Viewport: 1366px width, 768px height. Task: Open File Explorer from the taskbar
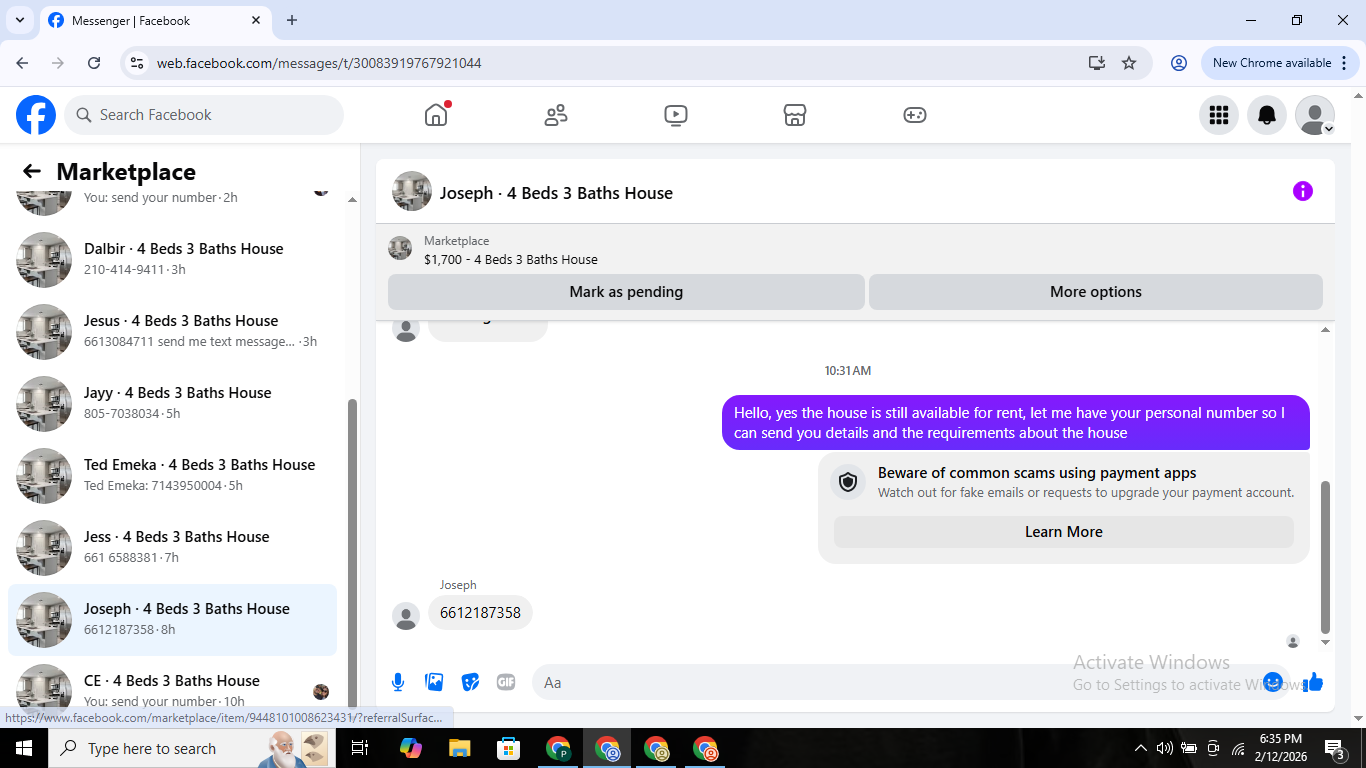[460, 748]
